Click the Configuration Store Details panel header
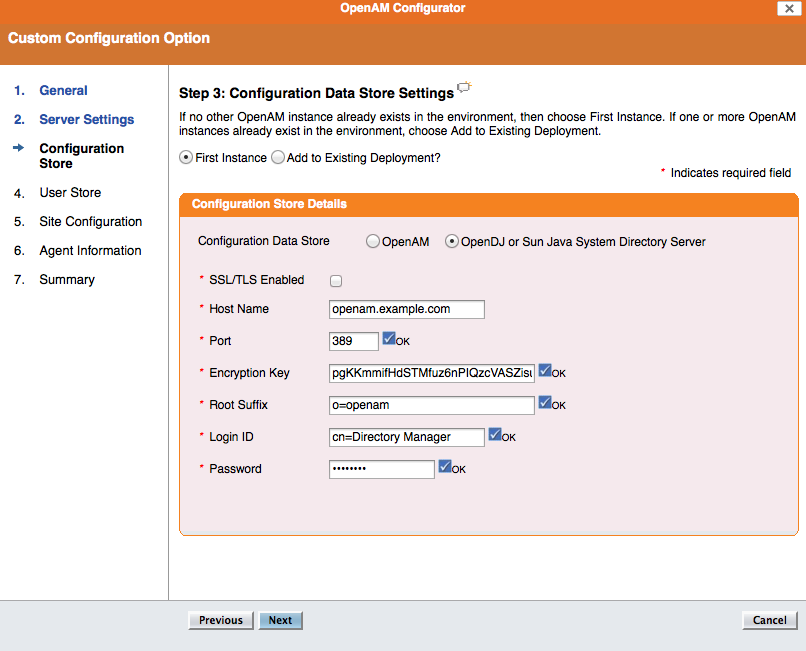The height and width of the screenshot is (651, 806). (488, 205)
